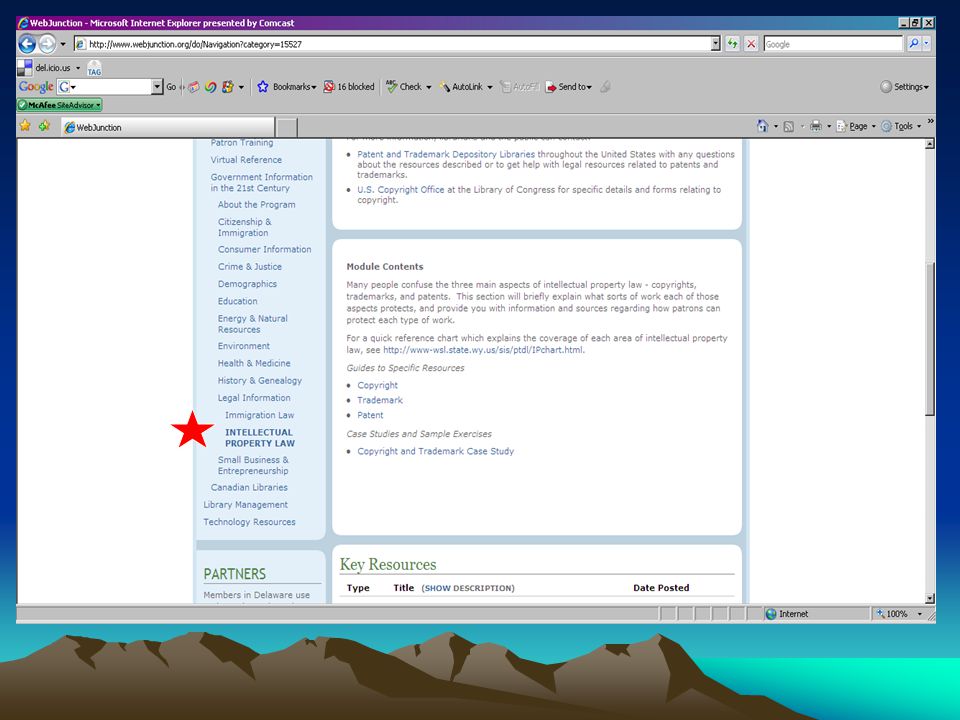960x720 pixels.
Task: Go forward with the Forward arrow button
Action: click(47, 43)
